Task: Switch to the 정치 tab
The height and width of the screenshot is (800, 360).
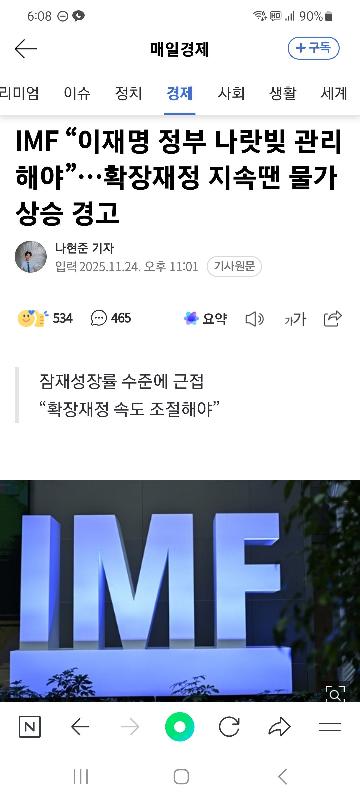Action: point(128,93)
